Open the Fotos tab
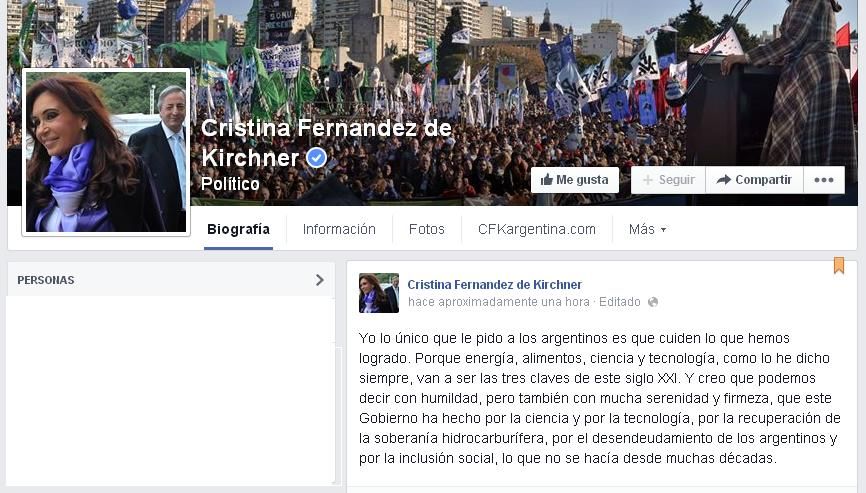This screenshot has height=493, width=866. (426, 229)
